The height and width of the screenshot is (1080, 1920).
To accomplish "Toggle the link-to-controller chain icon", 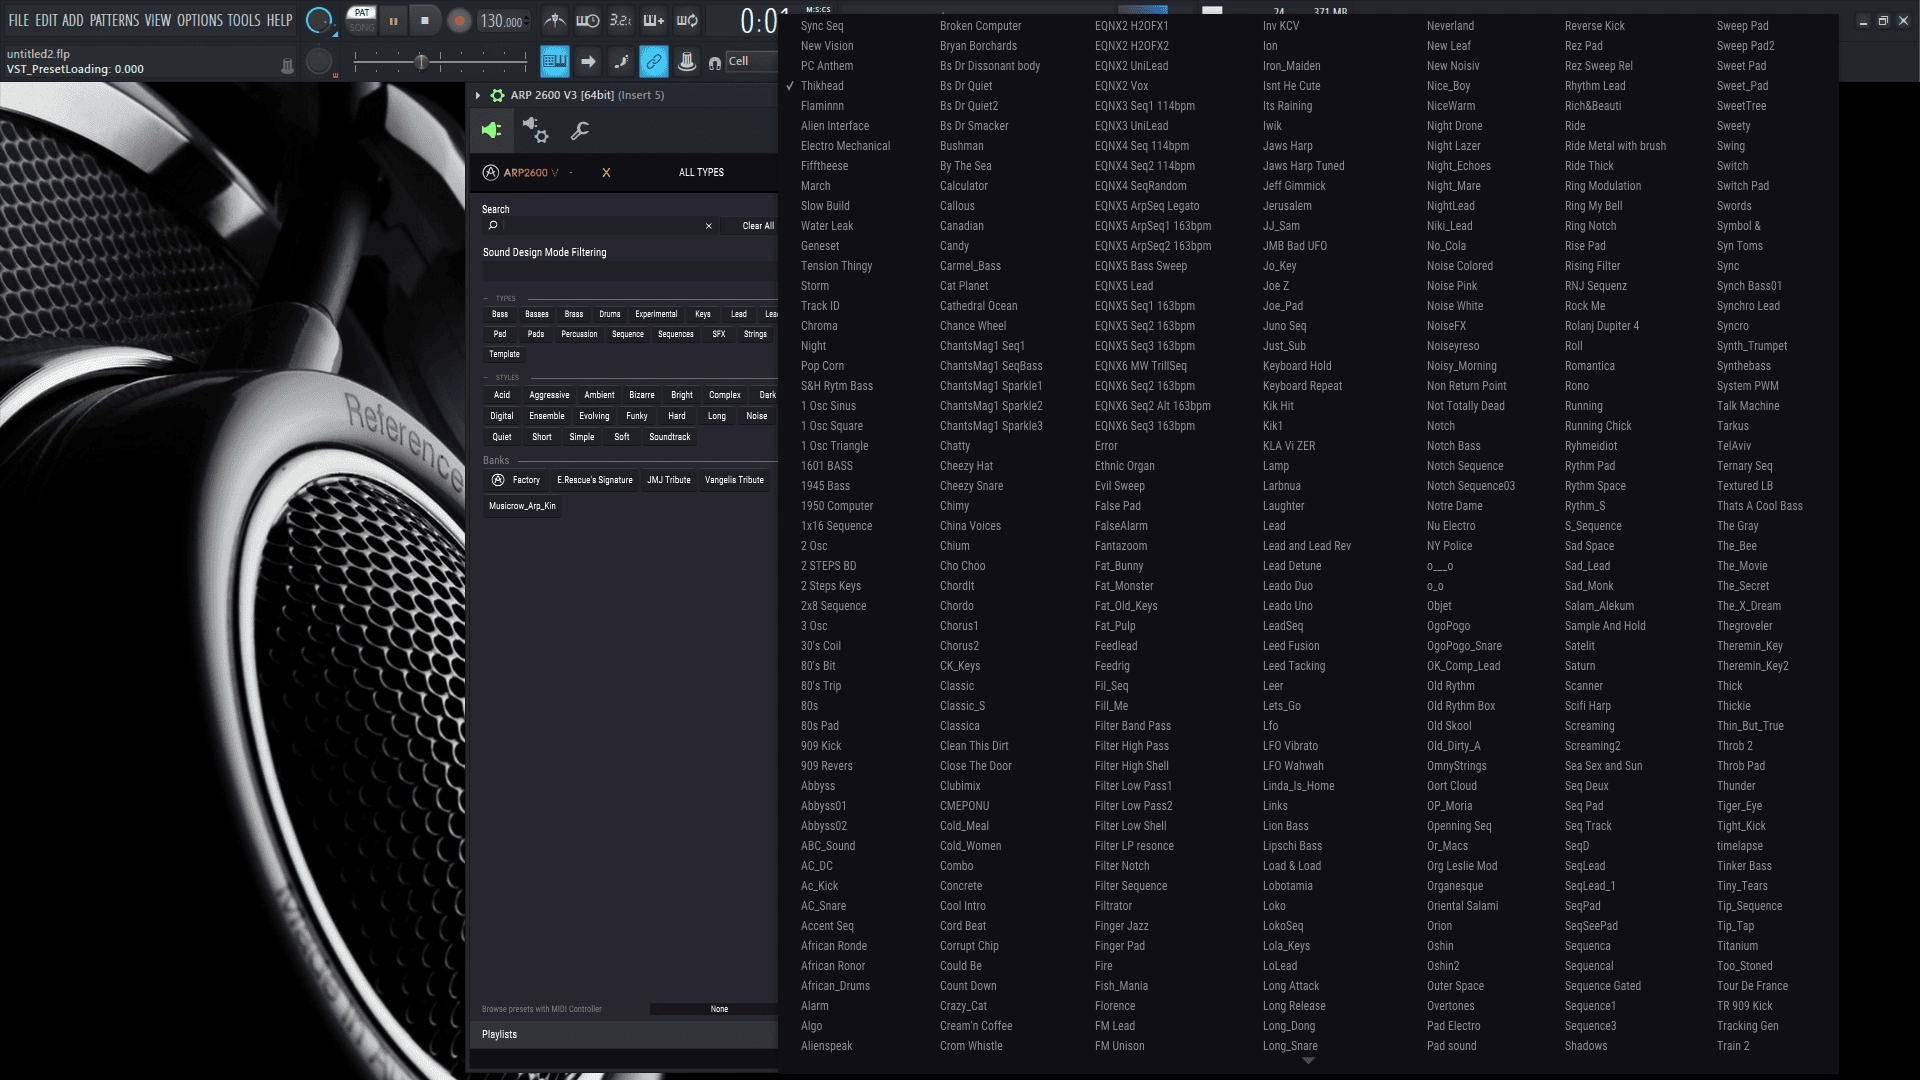I will click(654, 62).
